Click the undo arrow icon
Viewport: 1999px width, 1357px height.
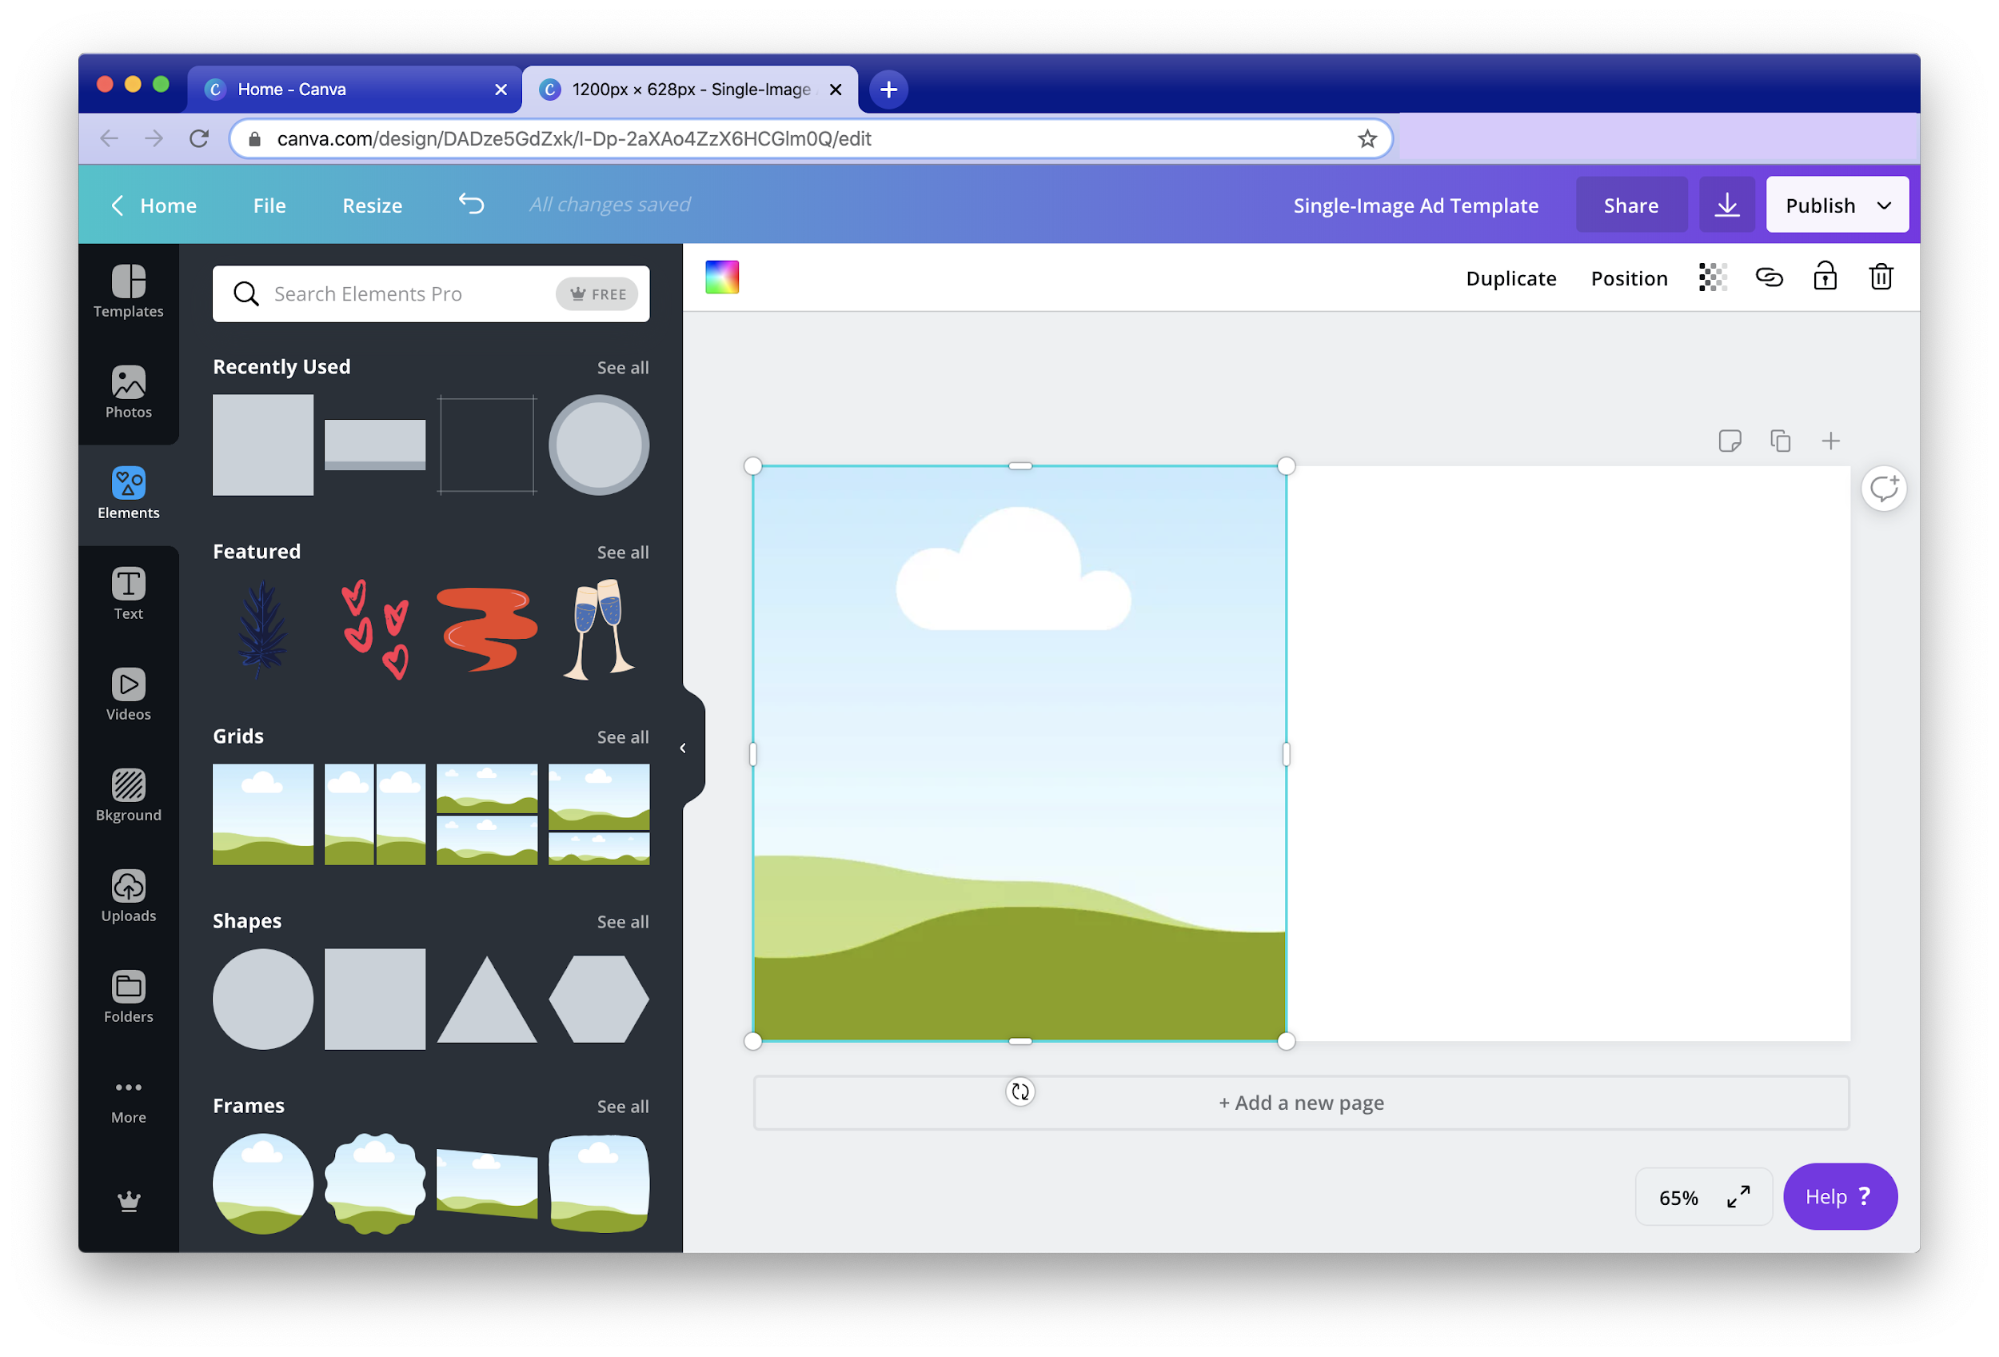pyautogui.click(x=471, y=204)
